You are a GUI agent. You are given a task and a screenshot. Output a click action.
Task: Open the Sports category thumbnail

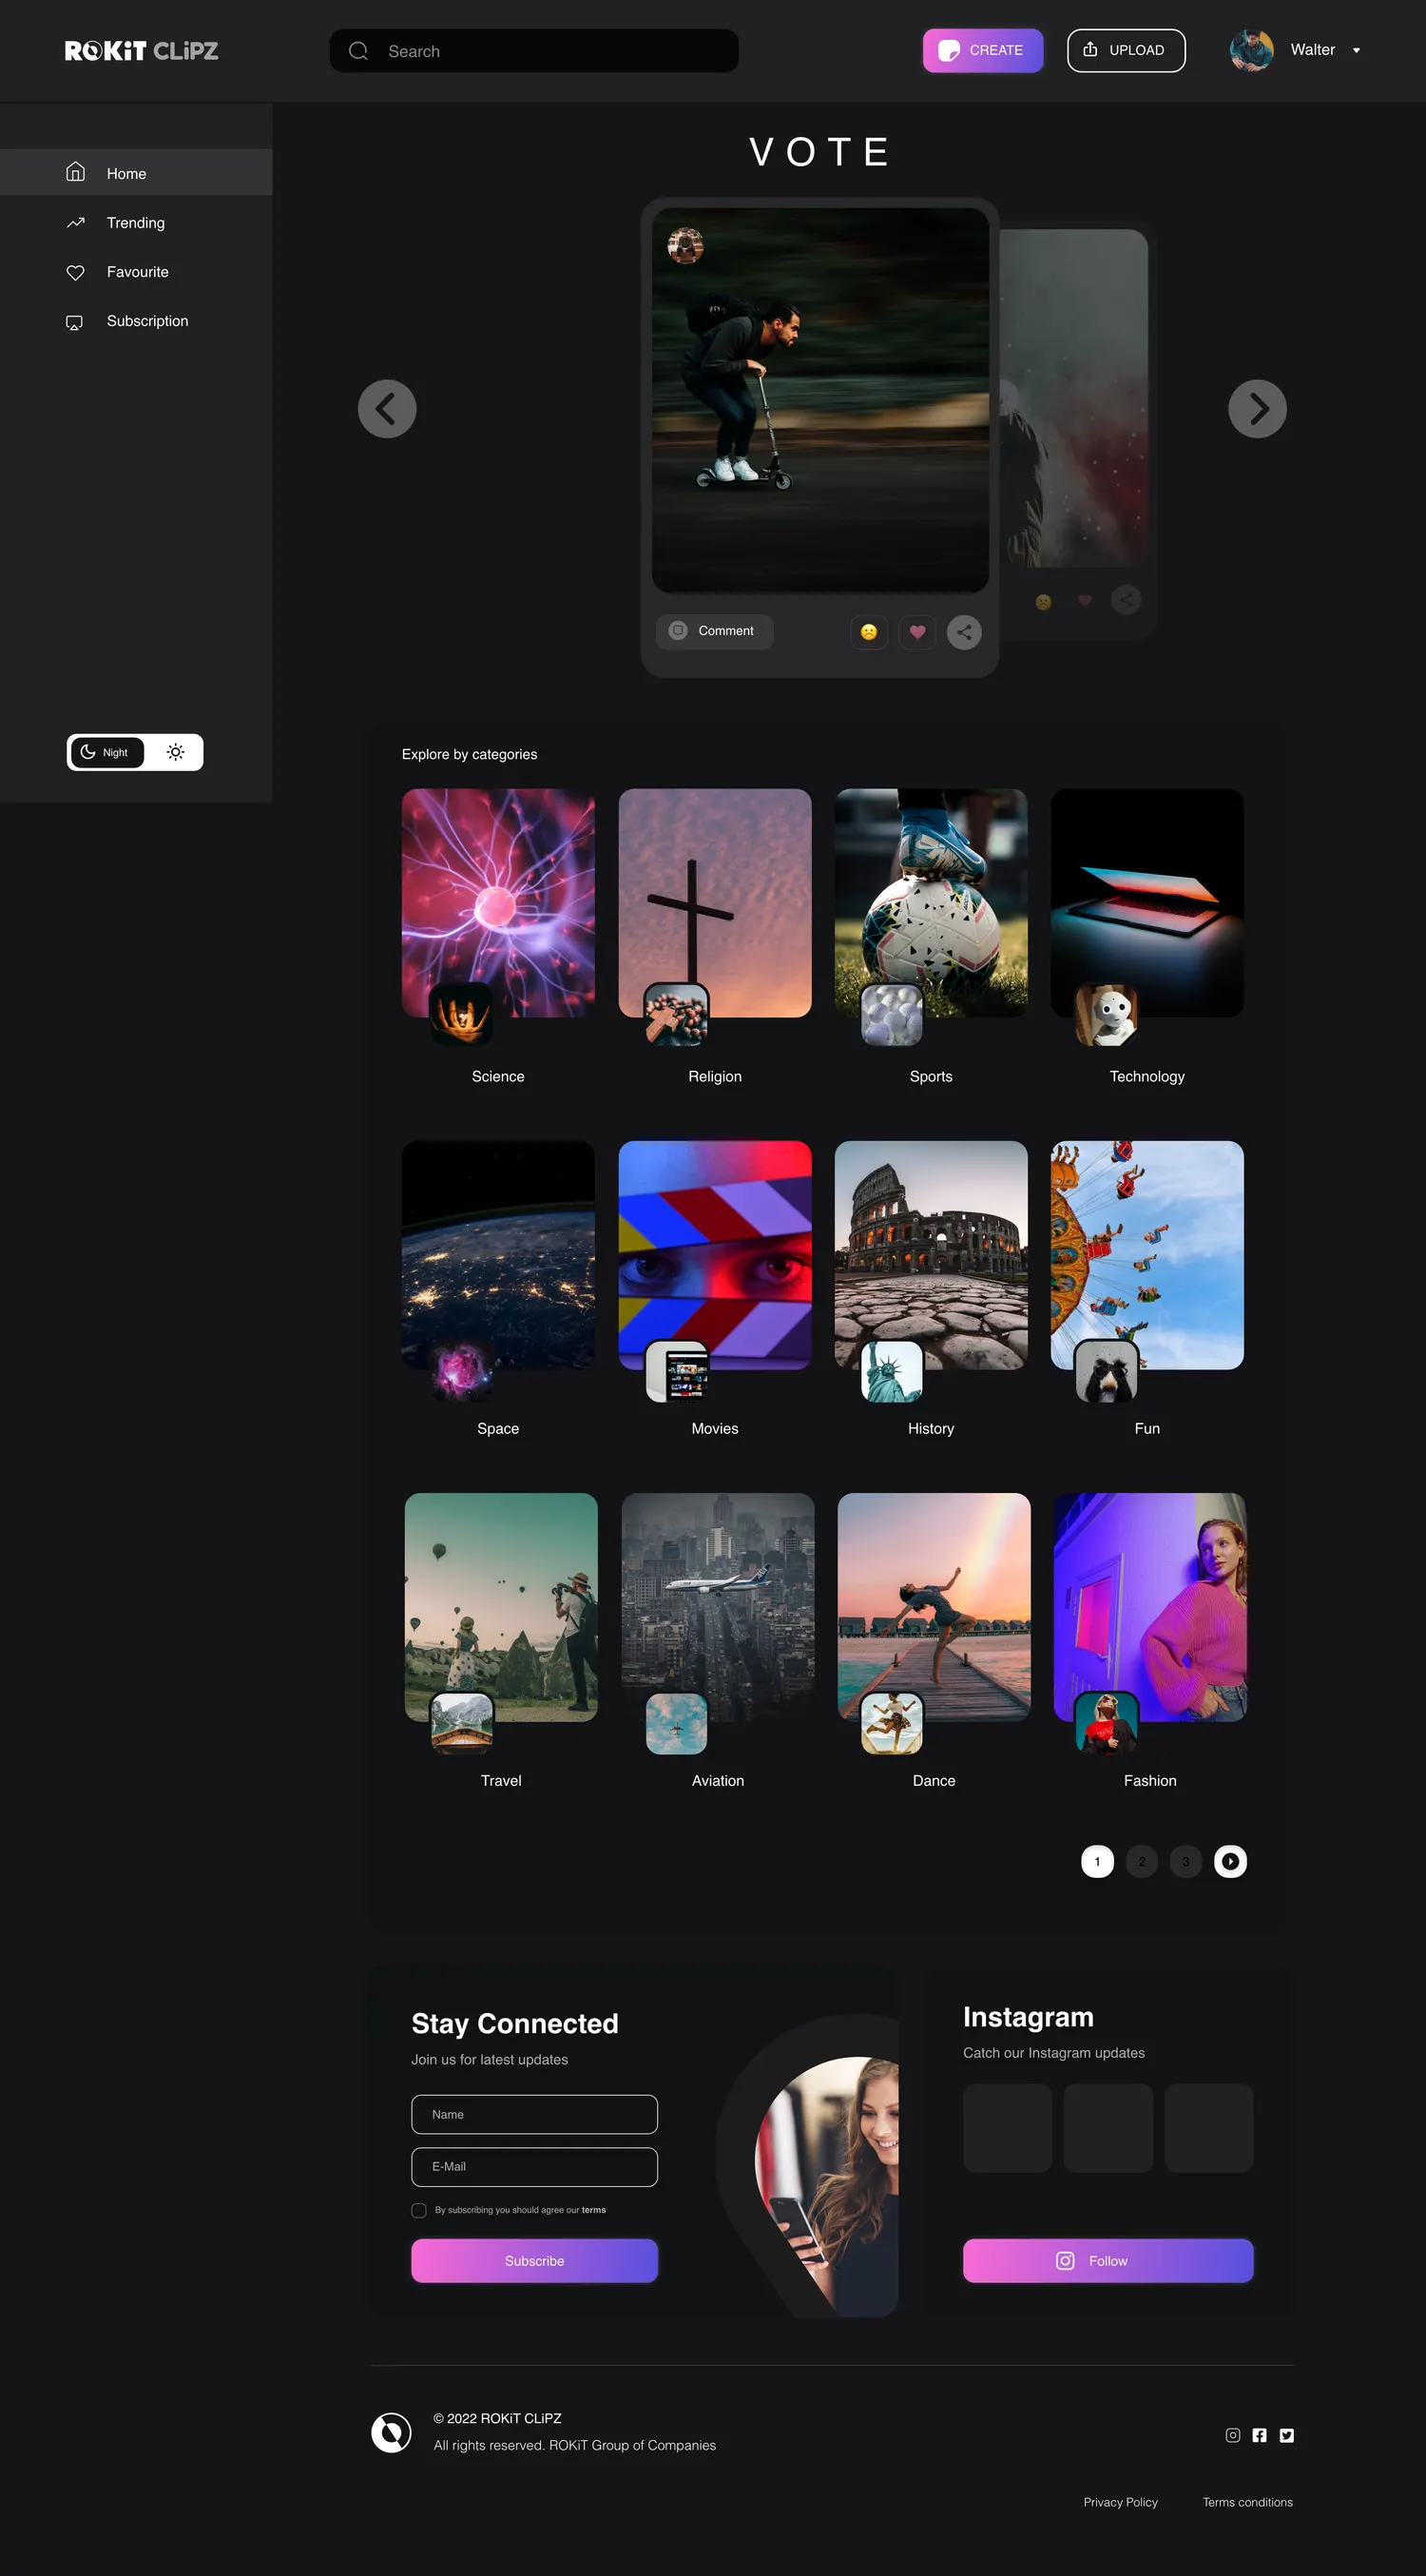(931, 902)
